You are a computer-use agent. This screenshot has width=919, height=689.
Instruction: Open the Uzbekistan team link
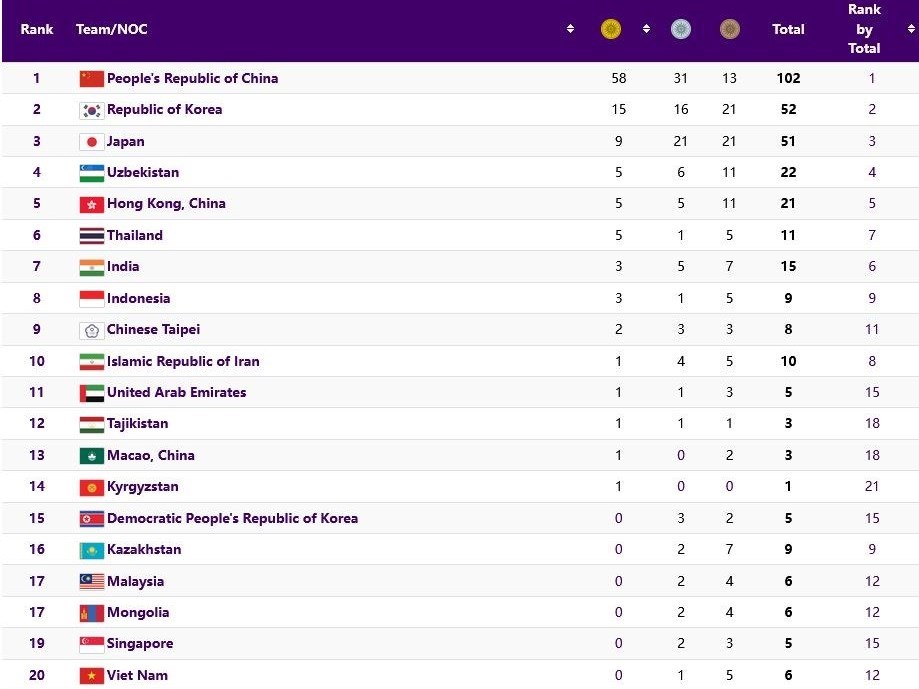click(143, 172)
